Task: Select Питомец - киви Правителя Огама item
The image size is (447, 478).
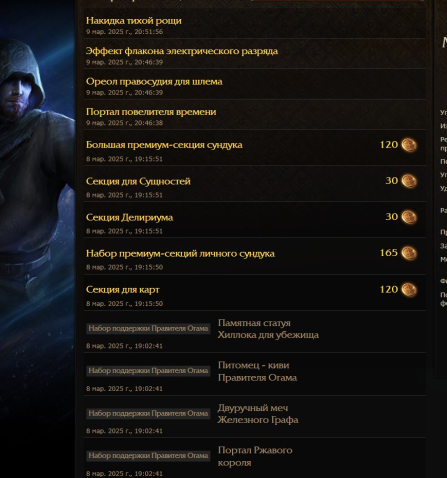Action: pos(257,371)
